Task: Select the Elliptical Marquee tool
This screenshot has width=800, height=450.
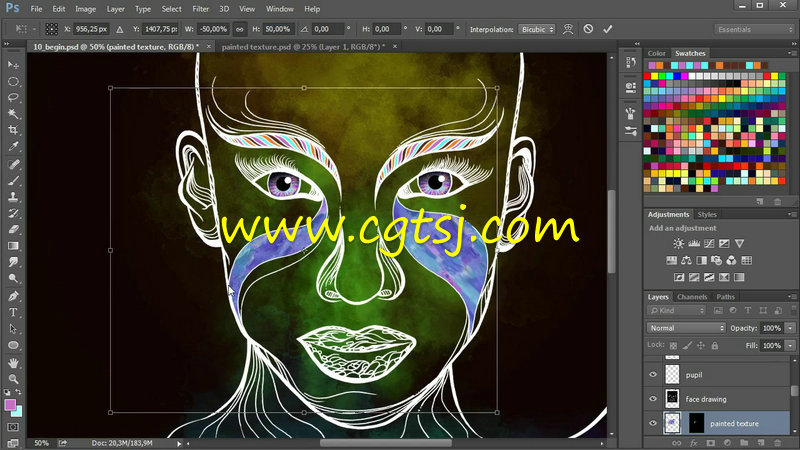Action: (13, 82)
